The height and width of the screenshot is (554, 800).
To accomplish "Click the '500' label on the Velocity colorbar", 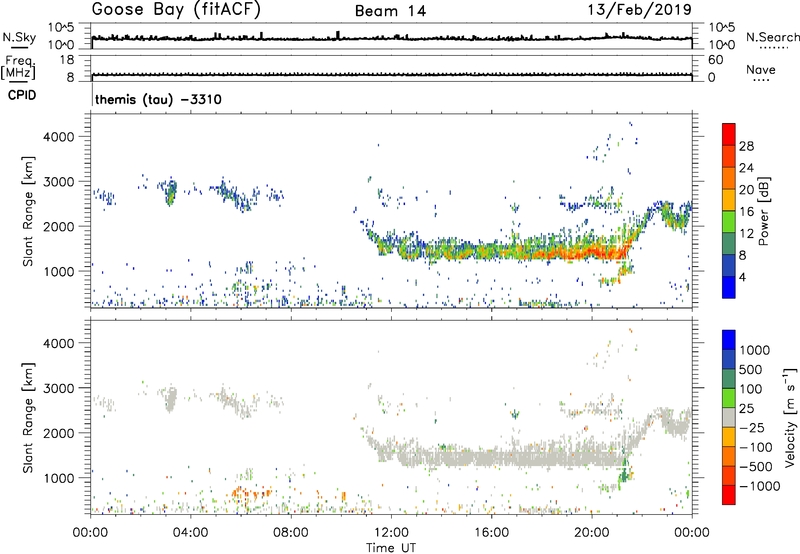I will coord(751,369).
